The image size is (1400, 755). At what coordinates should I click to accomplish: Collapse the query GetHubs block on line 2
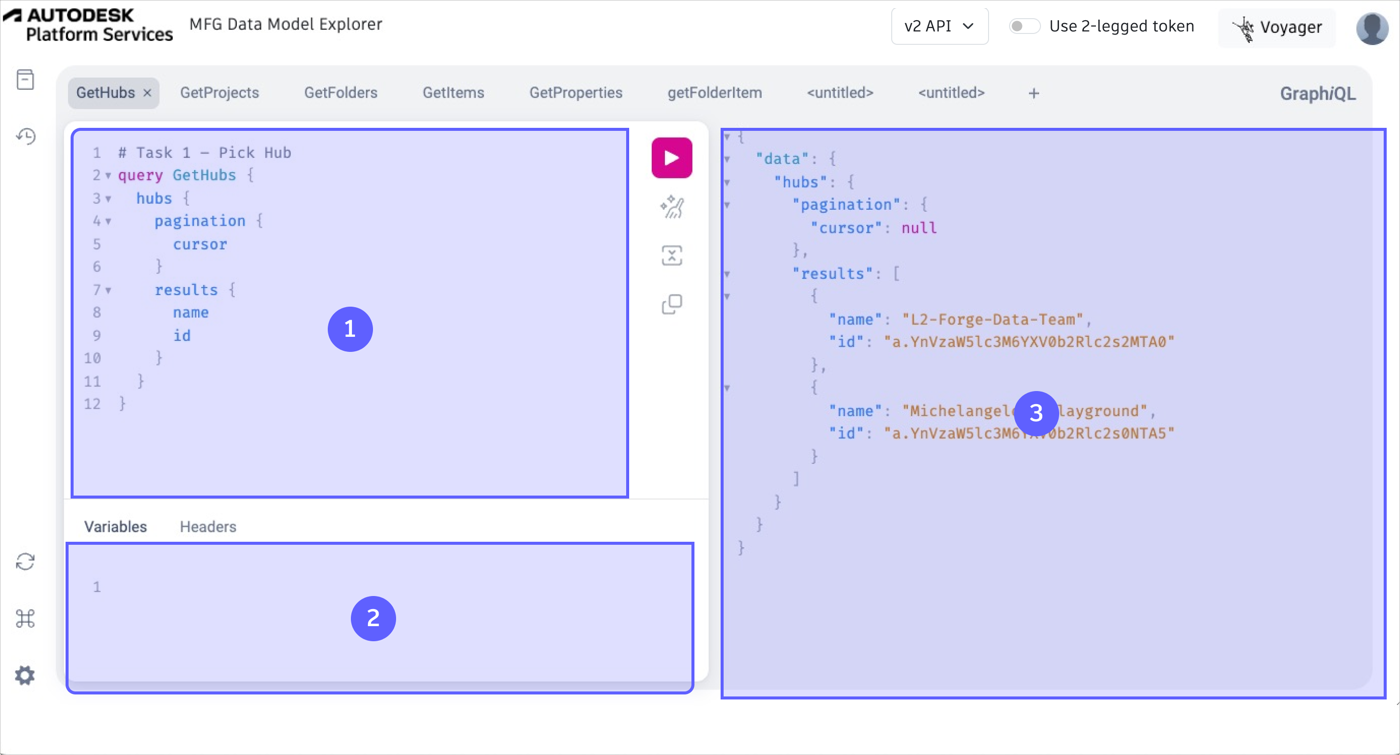108,176
